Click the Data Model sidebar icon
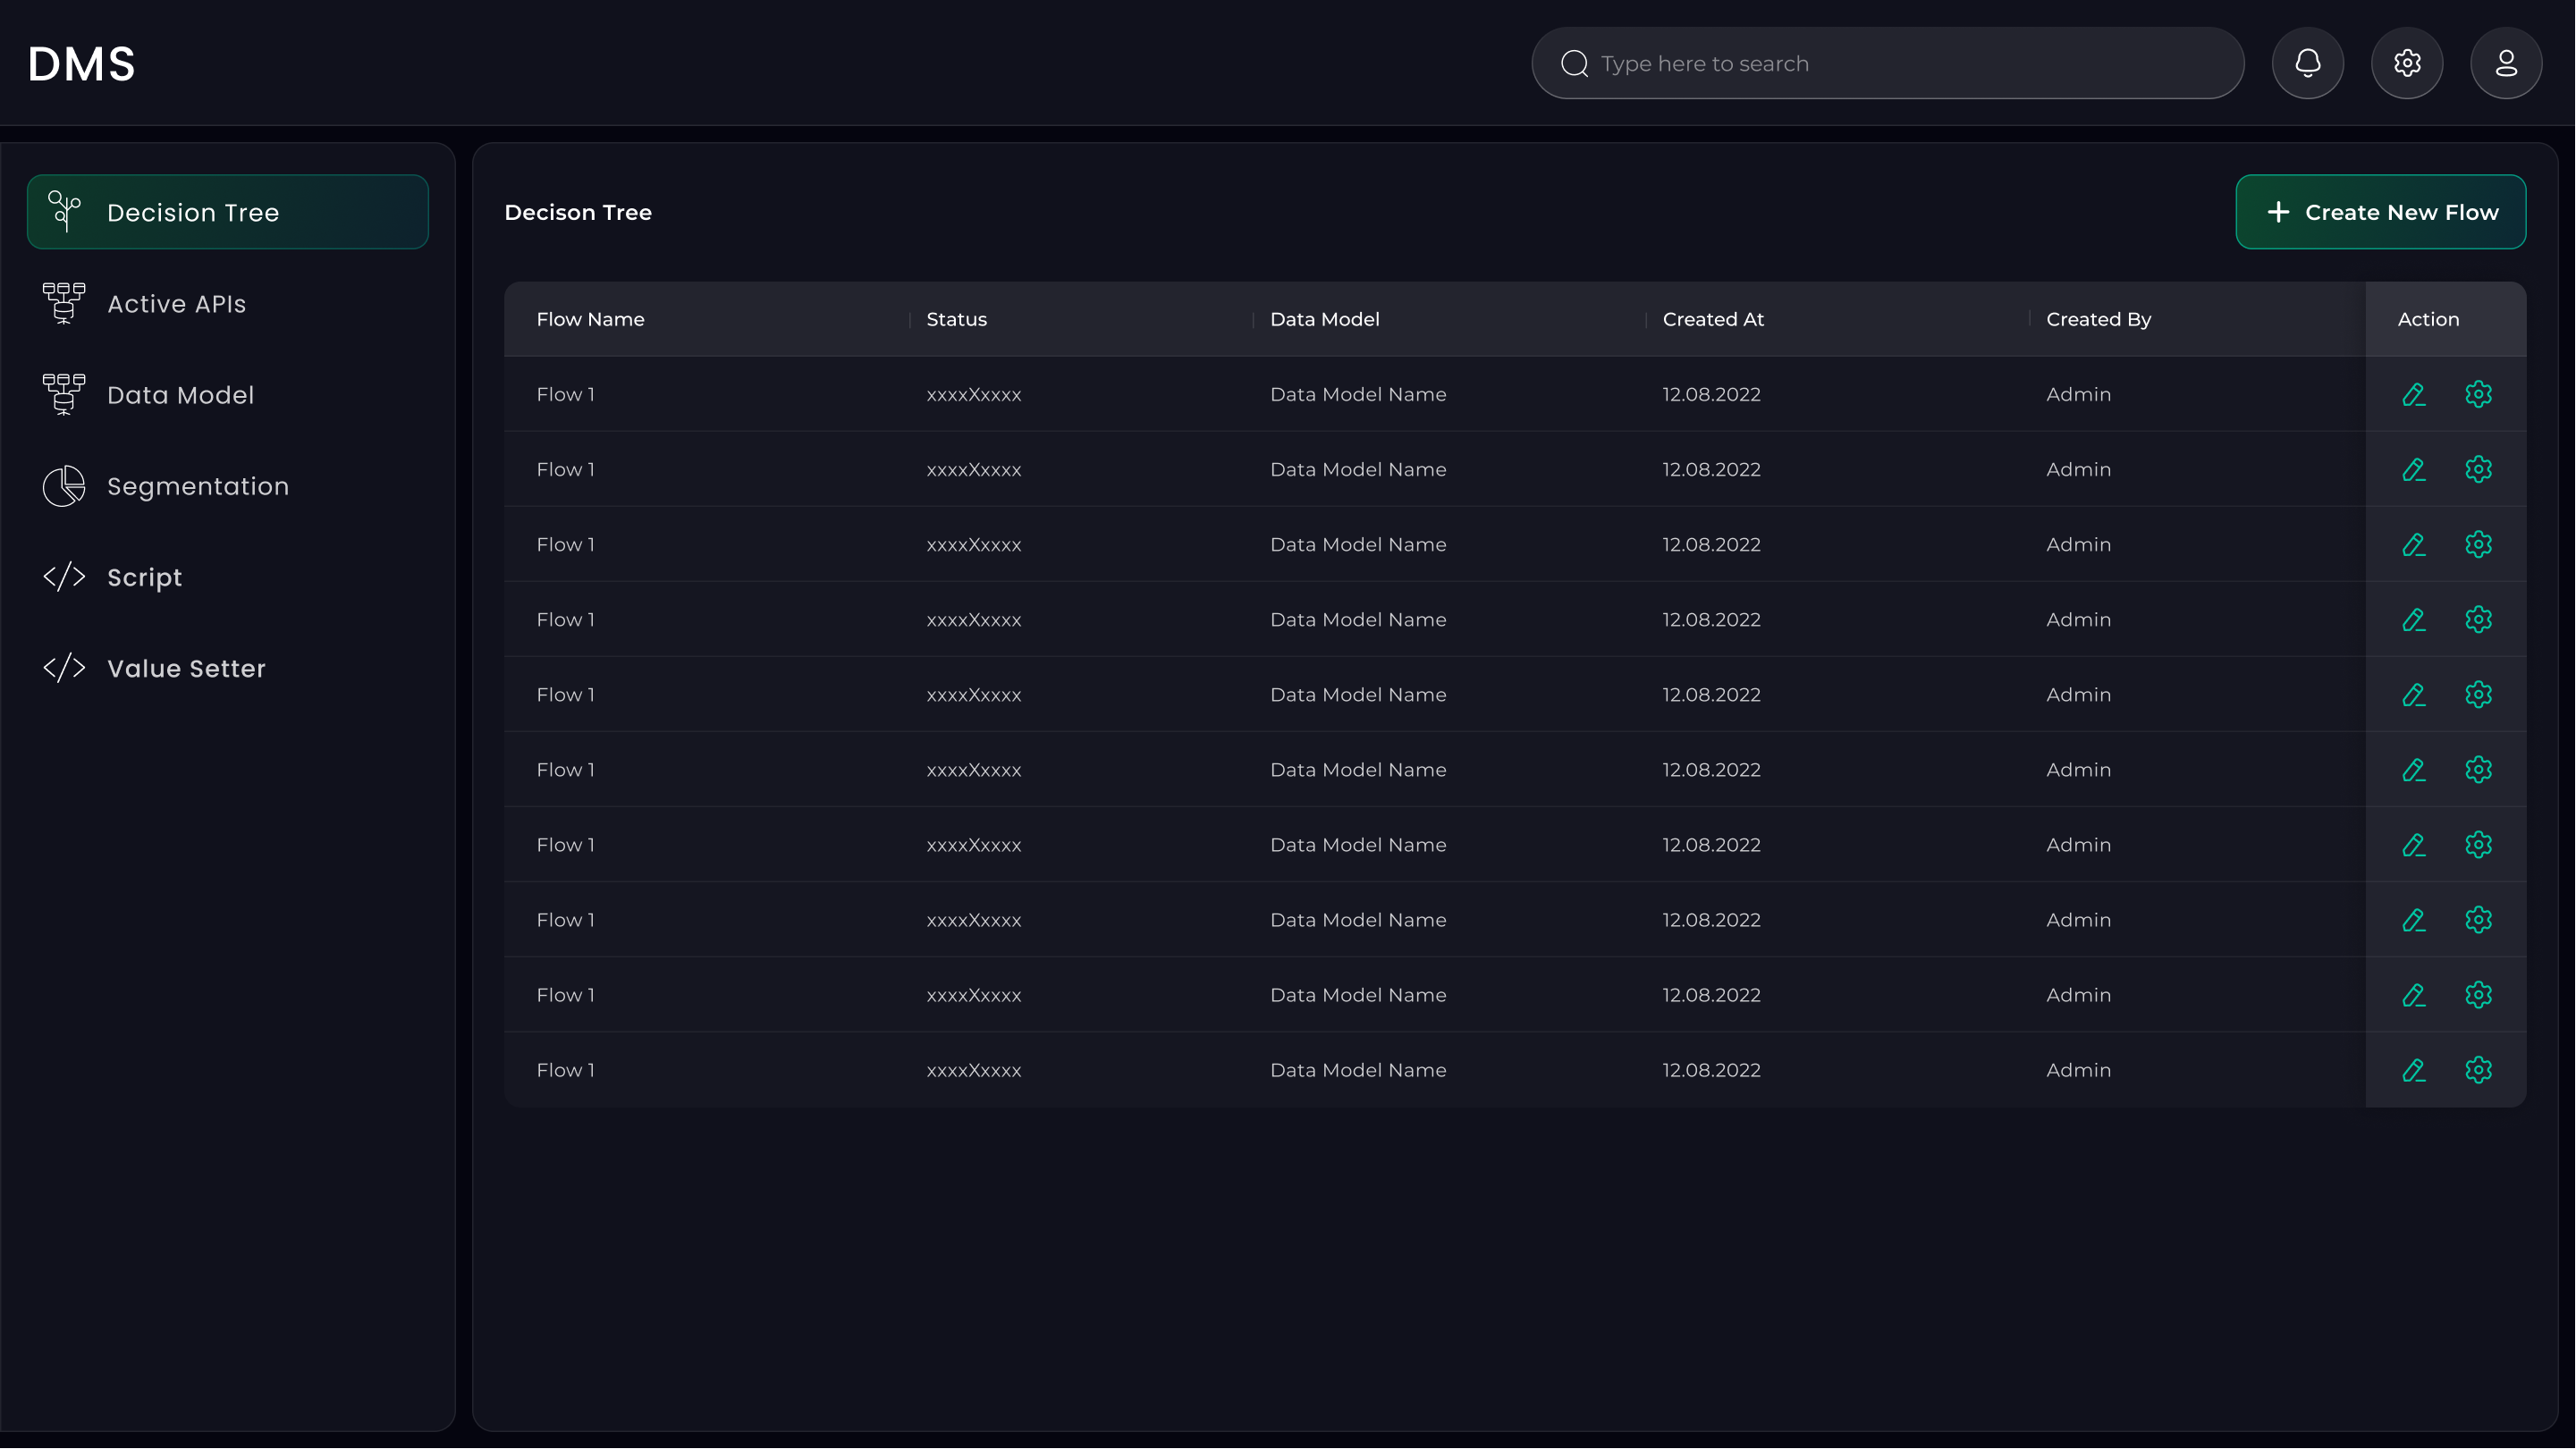Image resolution: width=2576 pixels, height=1449 pixels. (63, 394)
